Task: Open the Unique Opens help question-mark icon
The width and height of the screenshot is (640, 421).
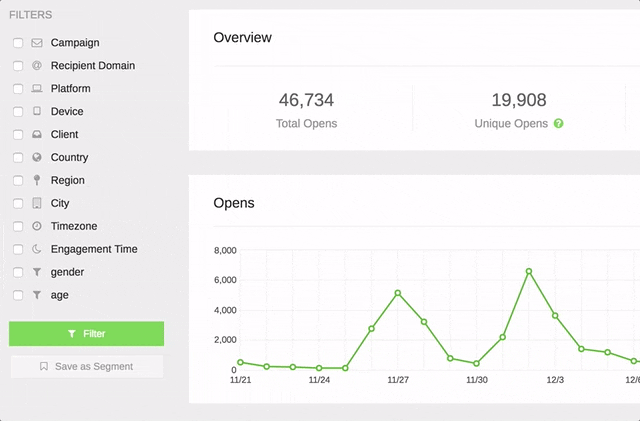Action: click(x=558, y=123)
